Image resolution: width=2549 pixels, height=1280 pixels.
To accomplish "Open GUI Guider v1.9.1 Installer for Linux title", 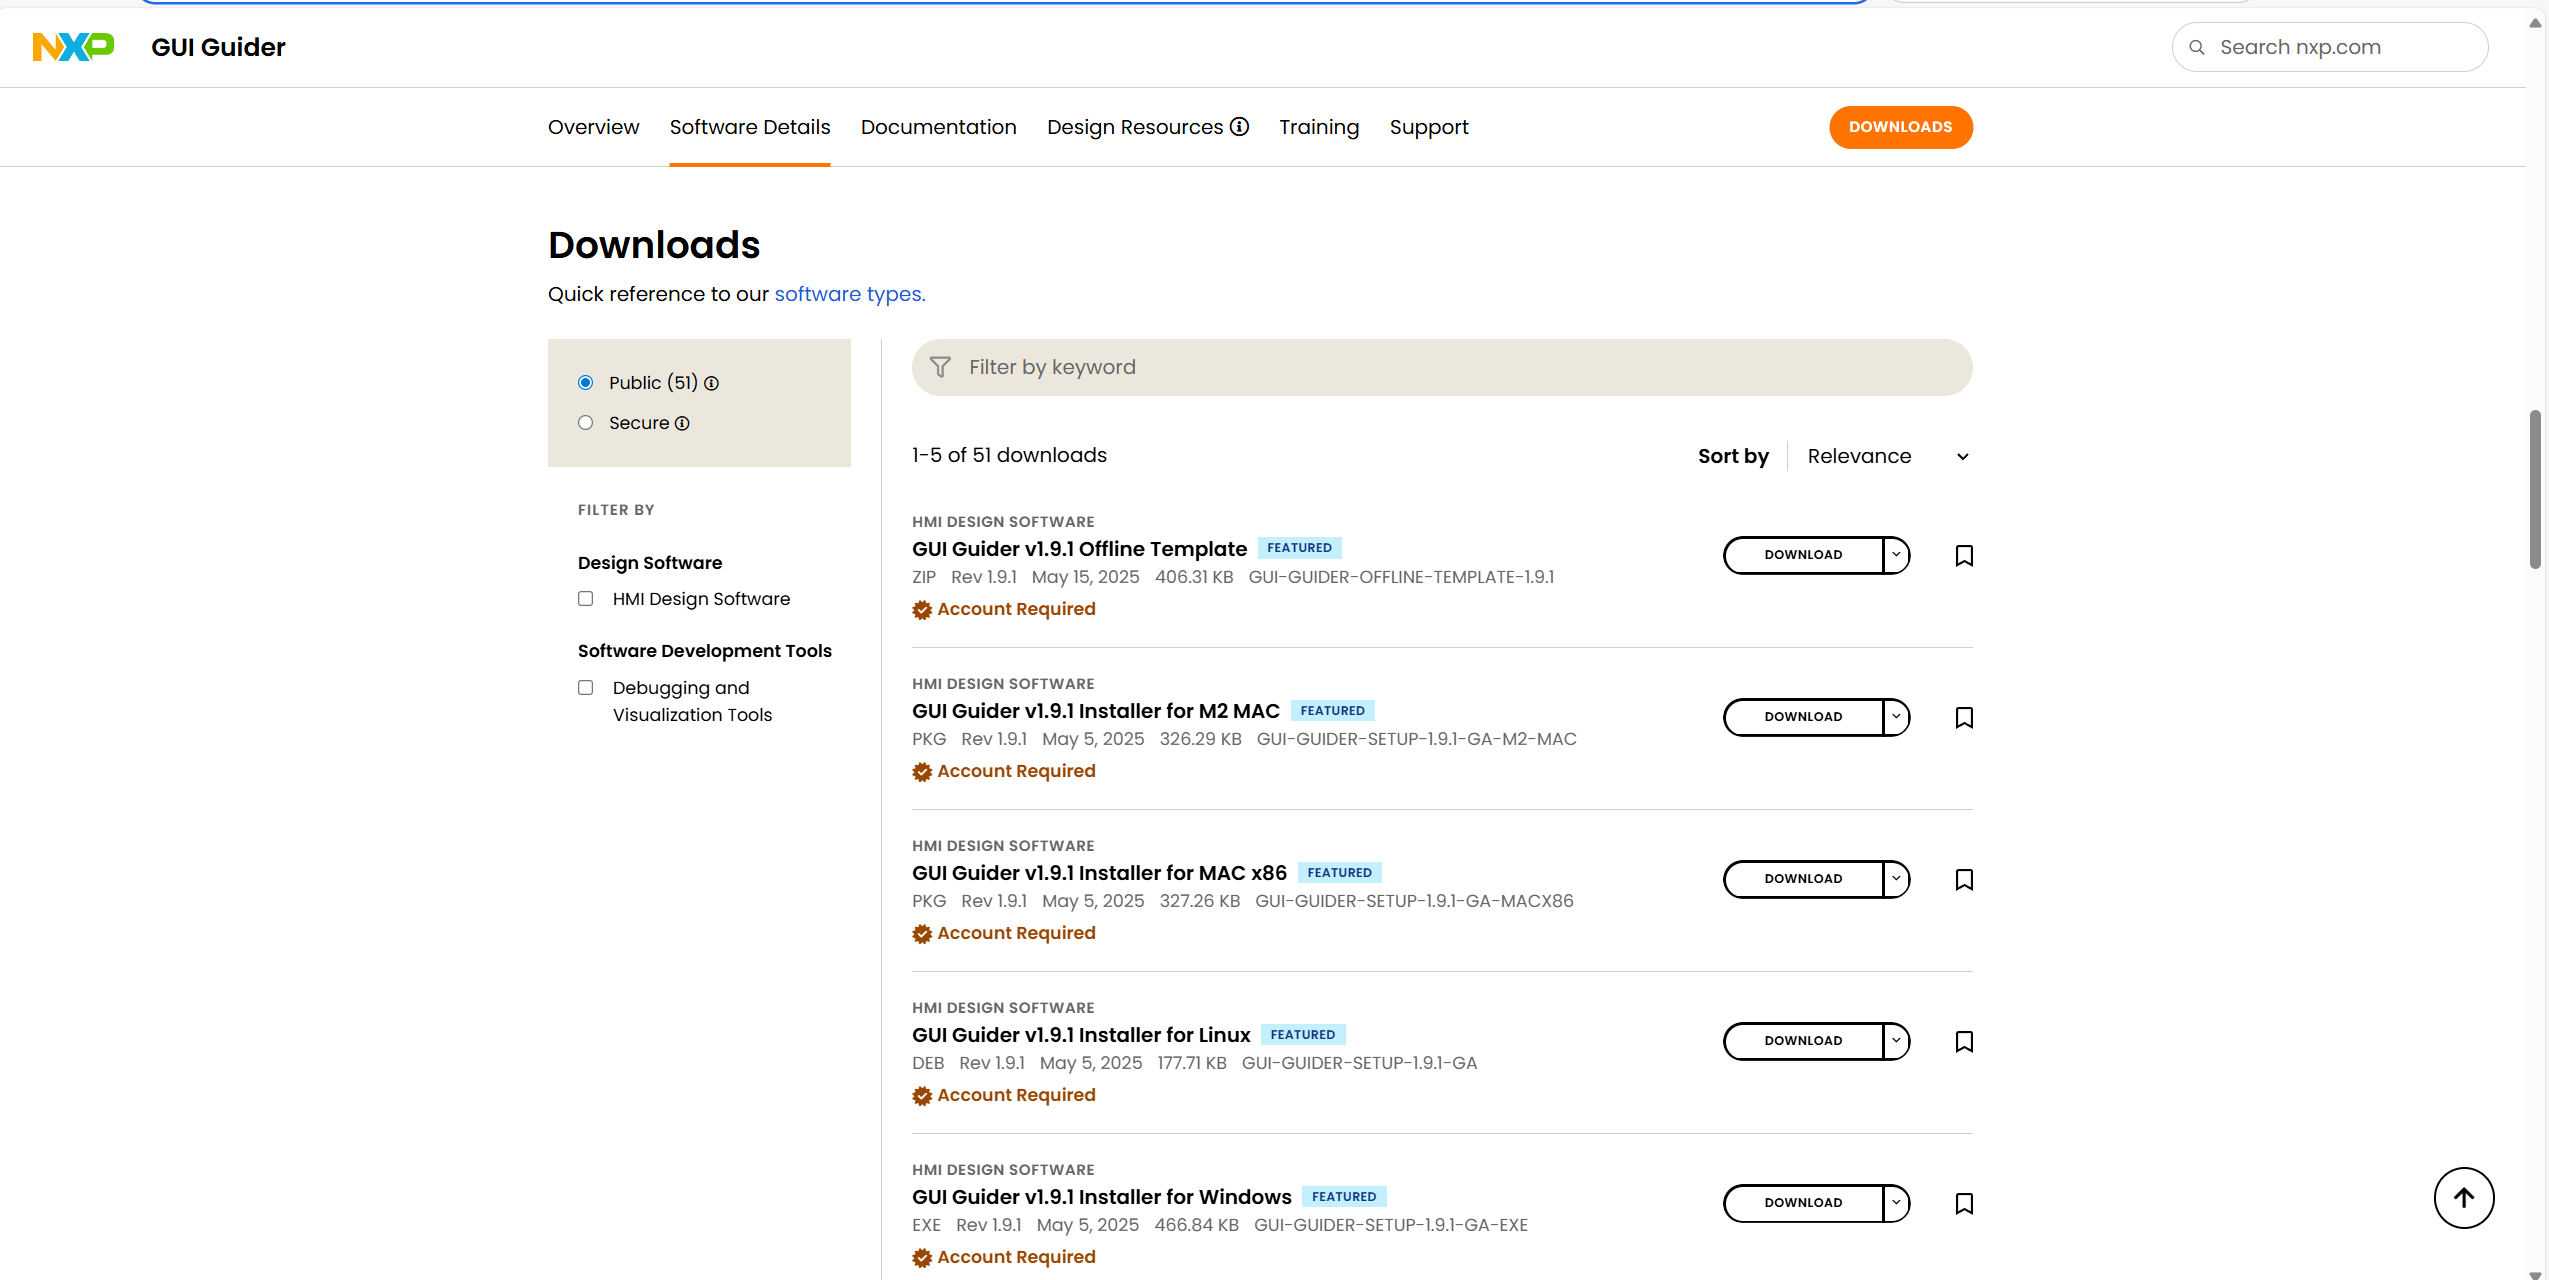I will pos(1081,1035).
